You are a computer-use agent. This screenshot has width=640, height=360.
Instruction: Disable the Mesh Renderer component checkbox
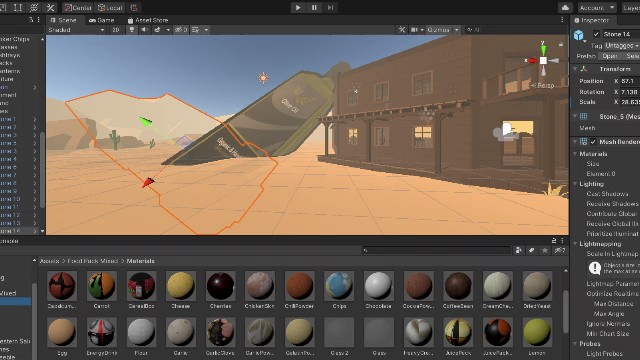click(x=593, y=142)
